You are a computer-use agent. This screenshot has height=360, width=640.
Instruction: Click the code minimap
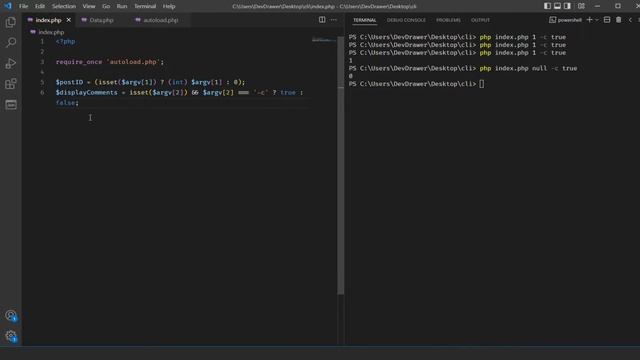point(324,40)
